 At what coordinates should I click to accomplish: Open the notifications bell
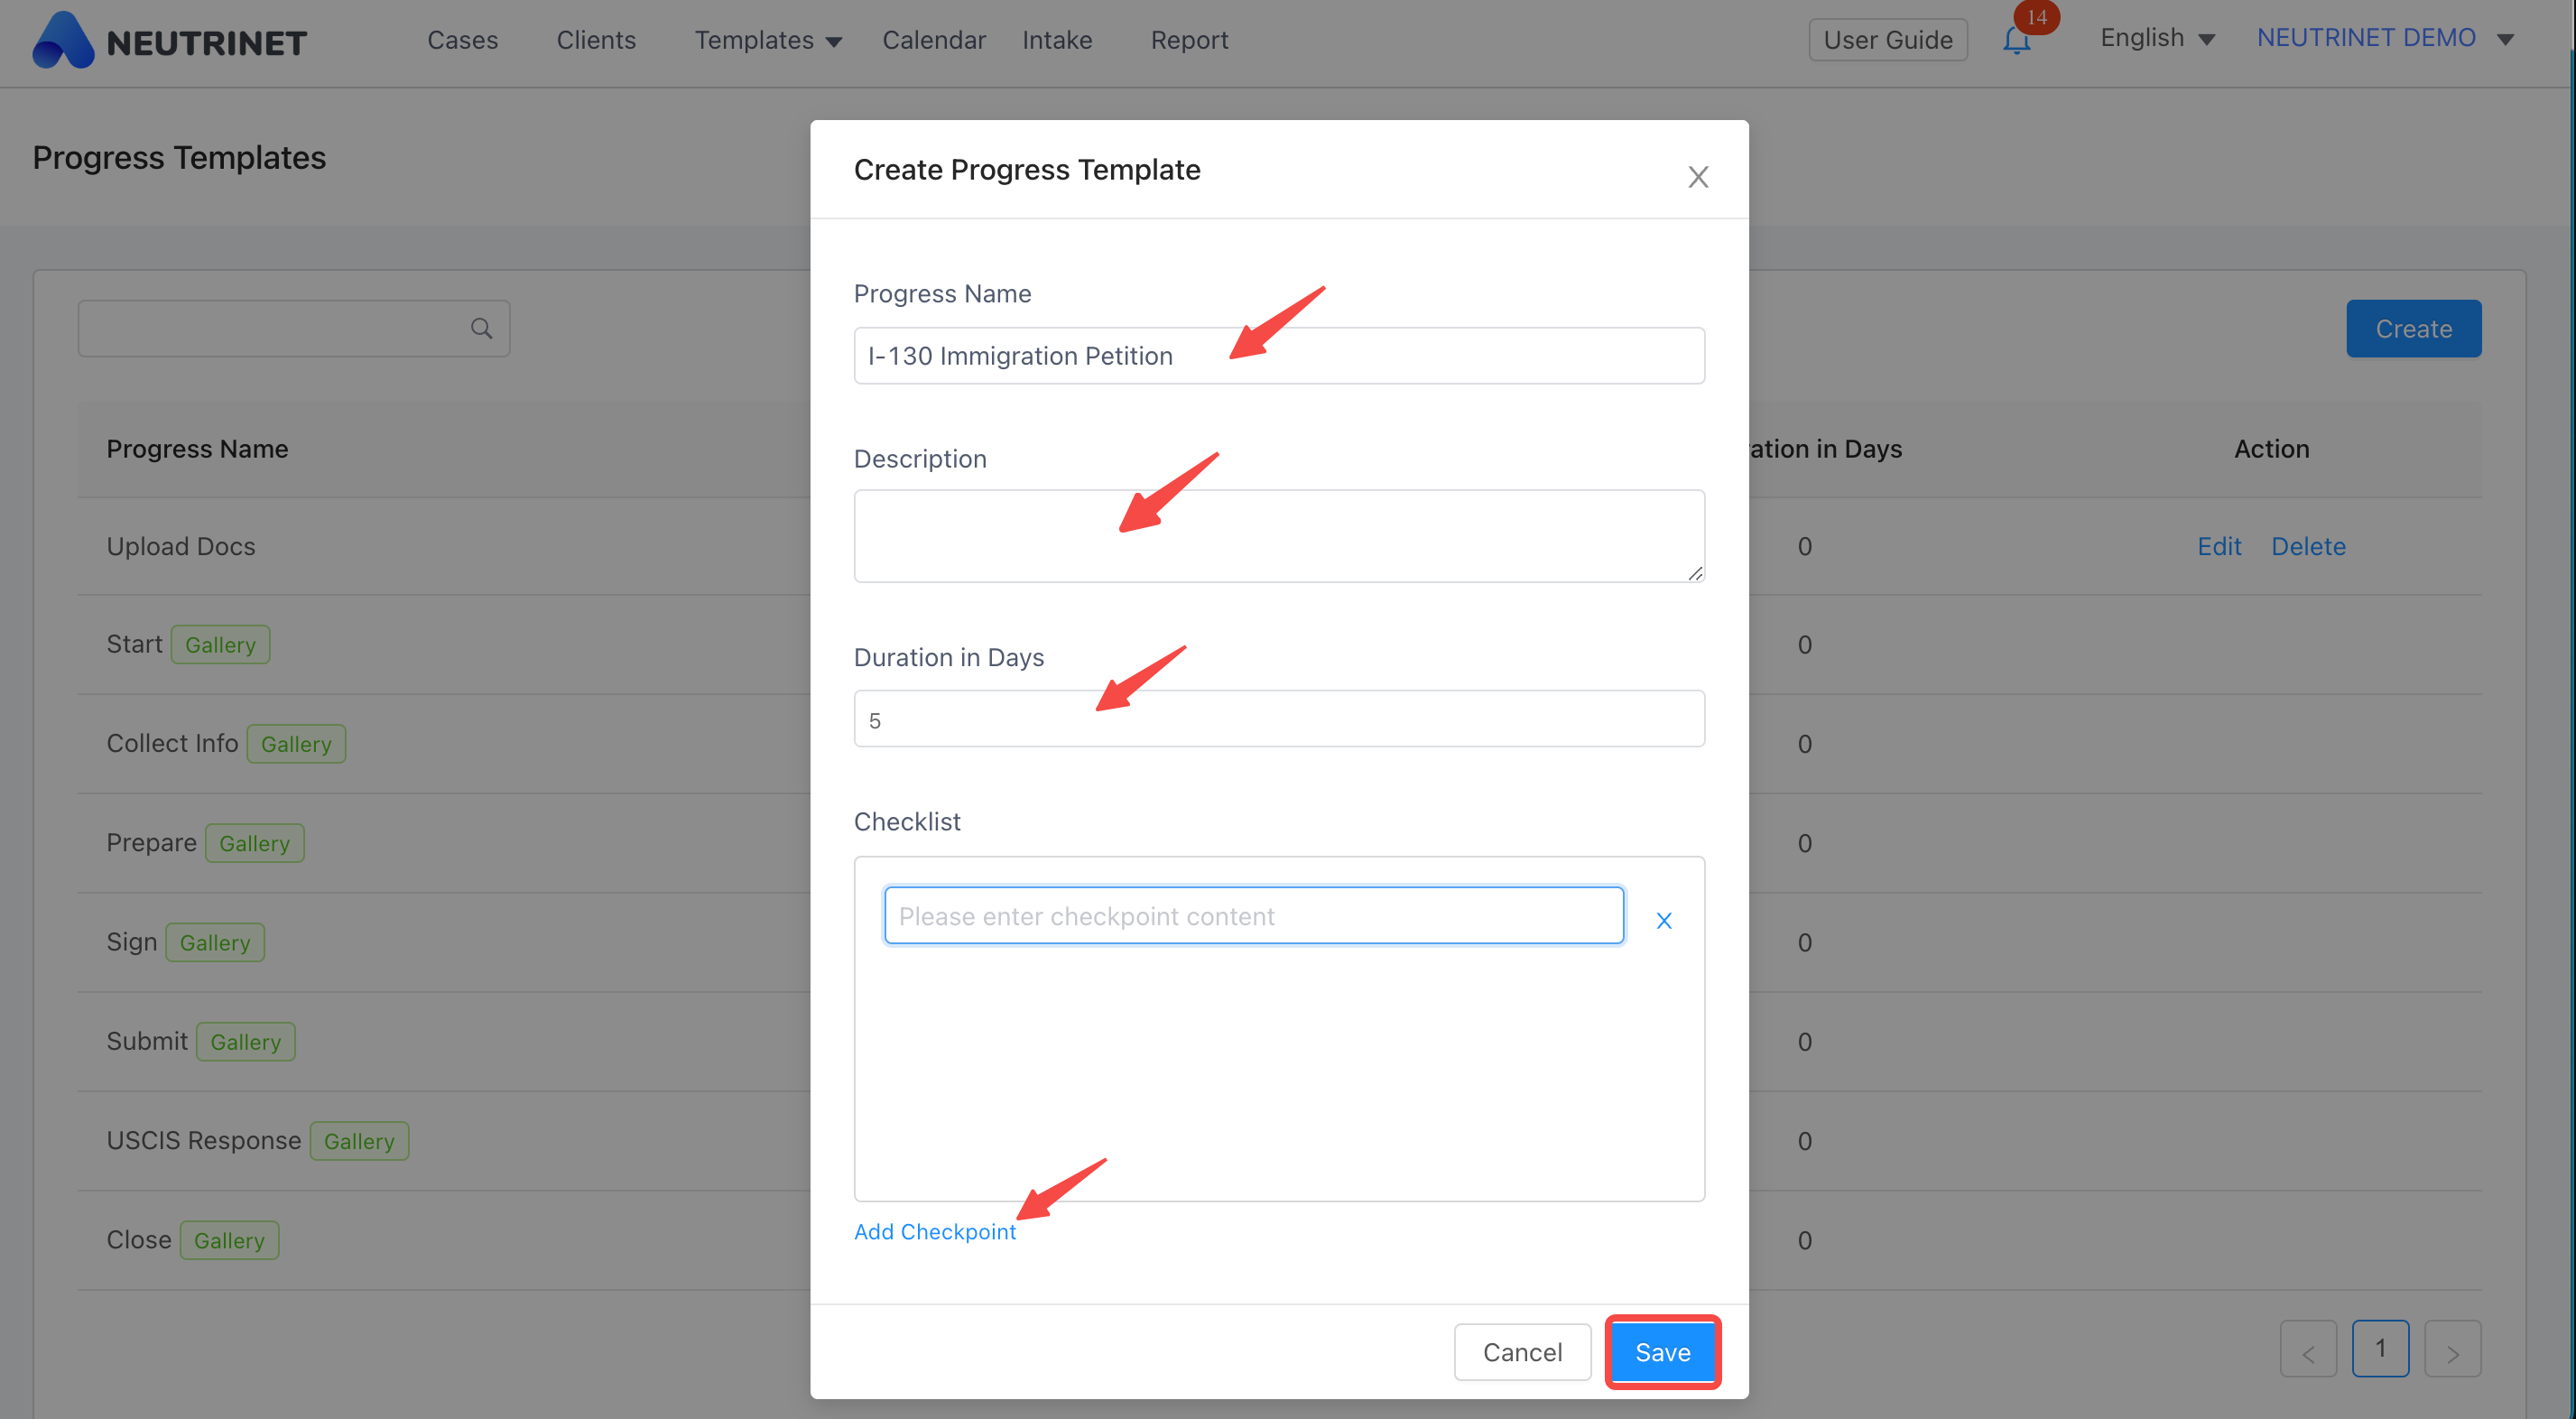[x=2017, y=40]
